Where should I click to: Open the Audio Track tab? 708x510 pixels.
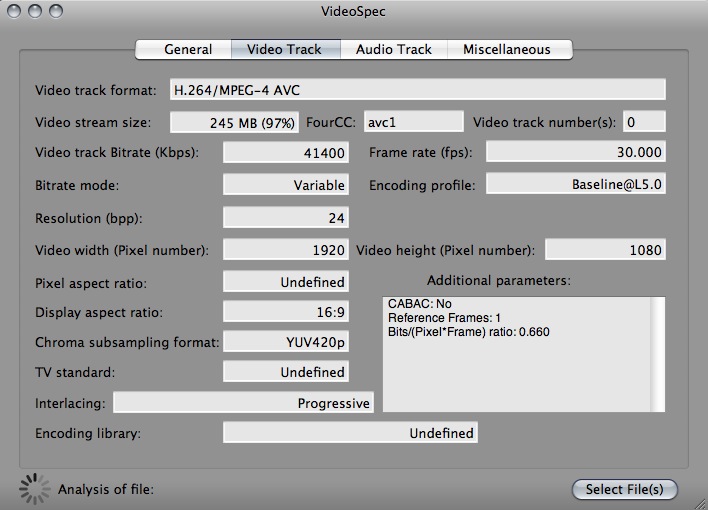pos(394,49)
